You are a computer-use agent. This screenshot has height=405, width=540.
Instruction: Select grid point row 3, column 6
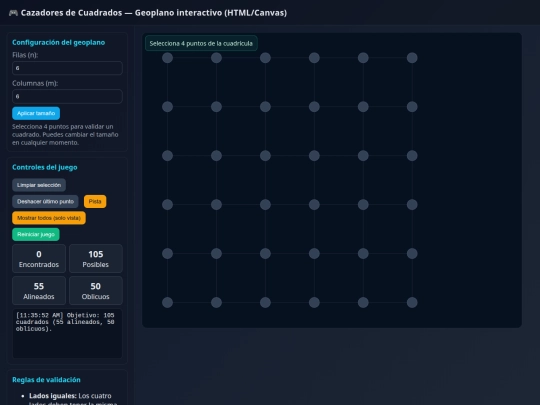[x=412, y=156]
